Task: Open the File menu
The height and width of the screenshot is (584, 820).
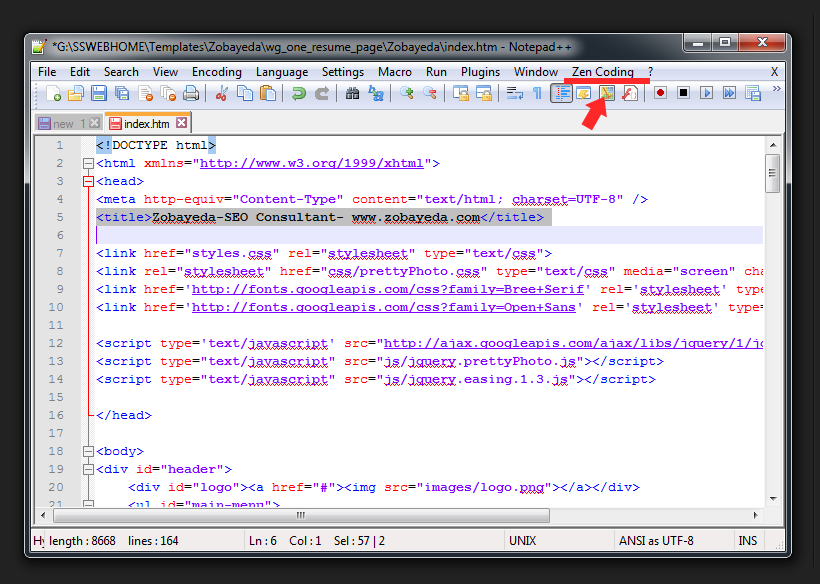Action: pyautogui.click(x=47, y=72)
